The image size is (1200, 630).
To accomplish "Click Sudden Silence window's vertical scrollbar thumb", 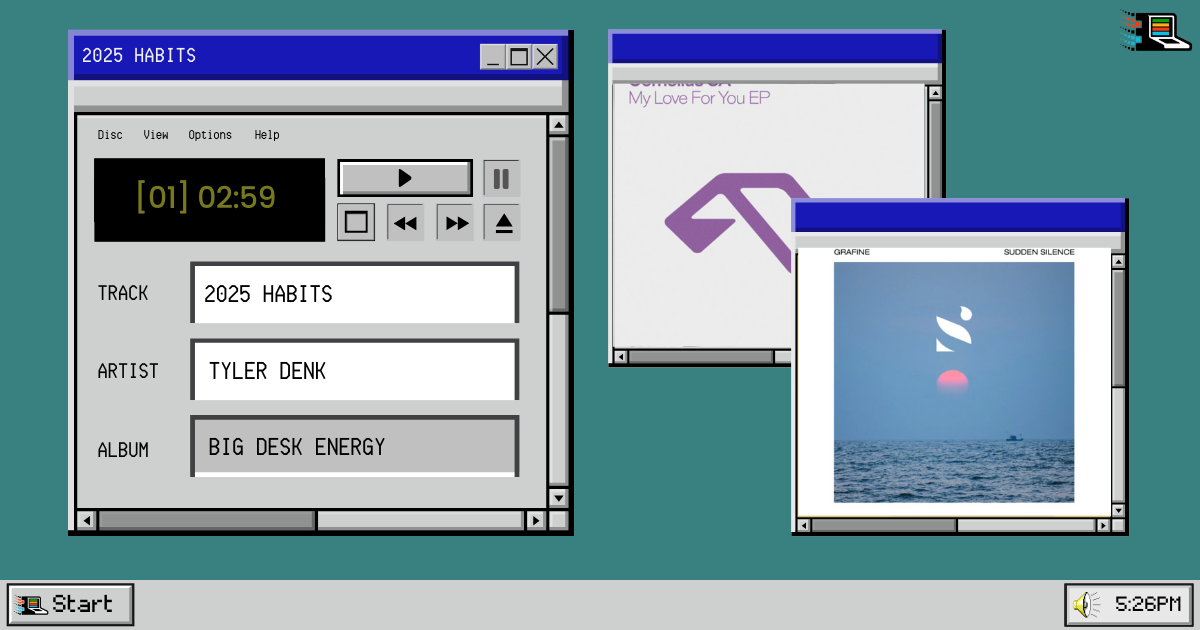I will coord(1118,327).
